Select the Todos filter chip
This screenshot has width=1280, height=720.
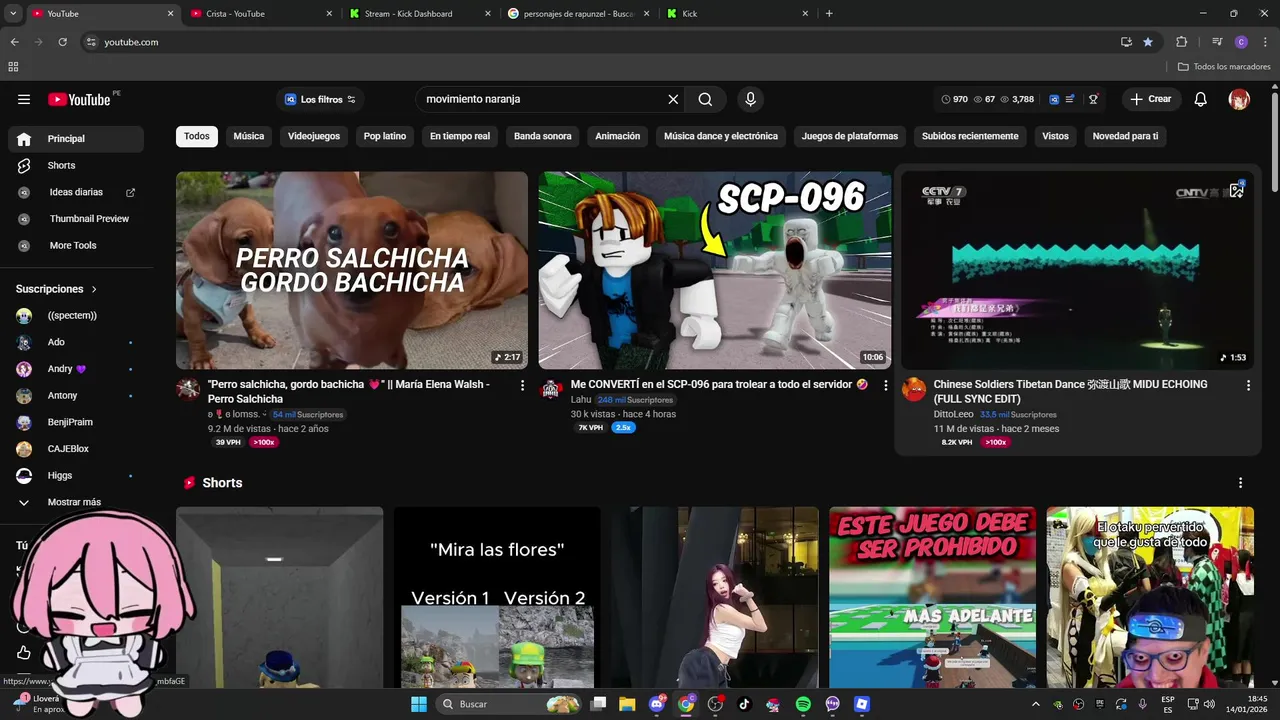coord(197,136)
